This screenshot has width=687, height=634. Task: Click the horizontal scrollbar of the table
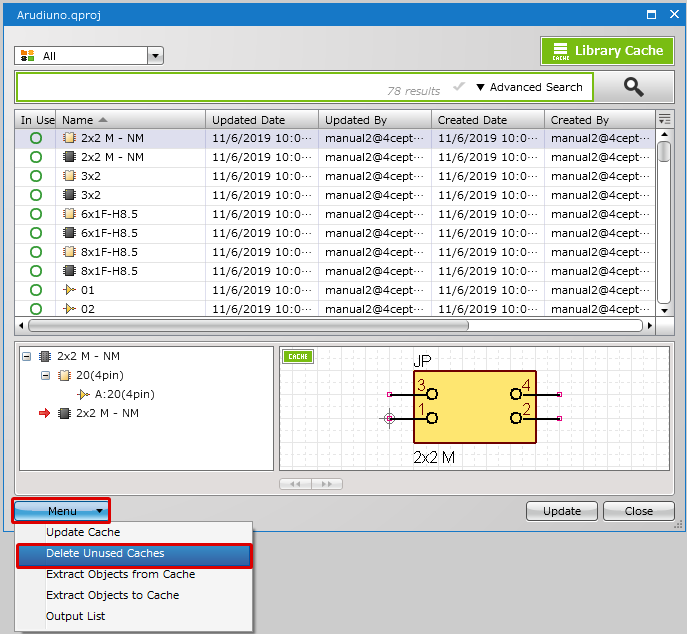point(248,325)
